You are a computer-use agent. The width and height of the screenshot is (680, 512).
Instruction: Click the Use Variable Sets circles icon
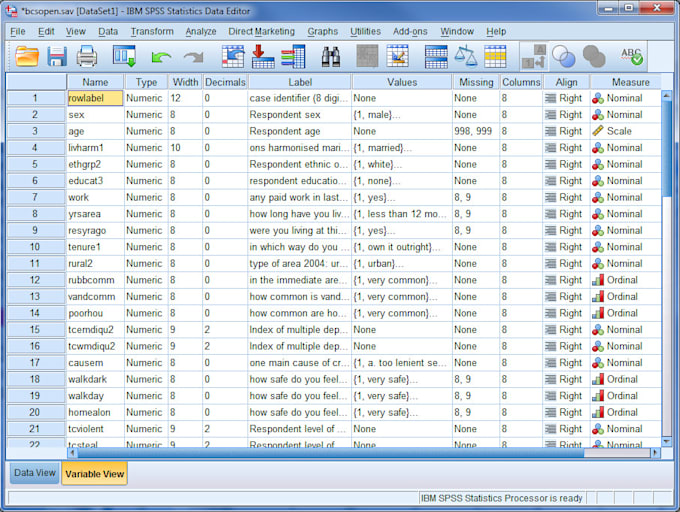(564, 56)
